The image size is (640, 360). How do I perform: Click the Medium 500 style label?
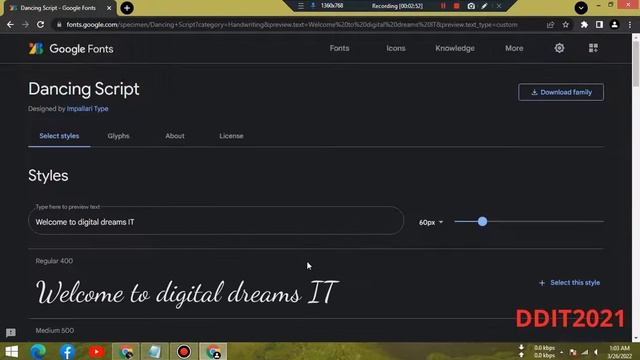[55, 330]
